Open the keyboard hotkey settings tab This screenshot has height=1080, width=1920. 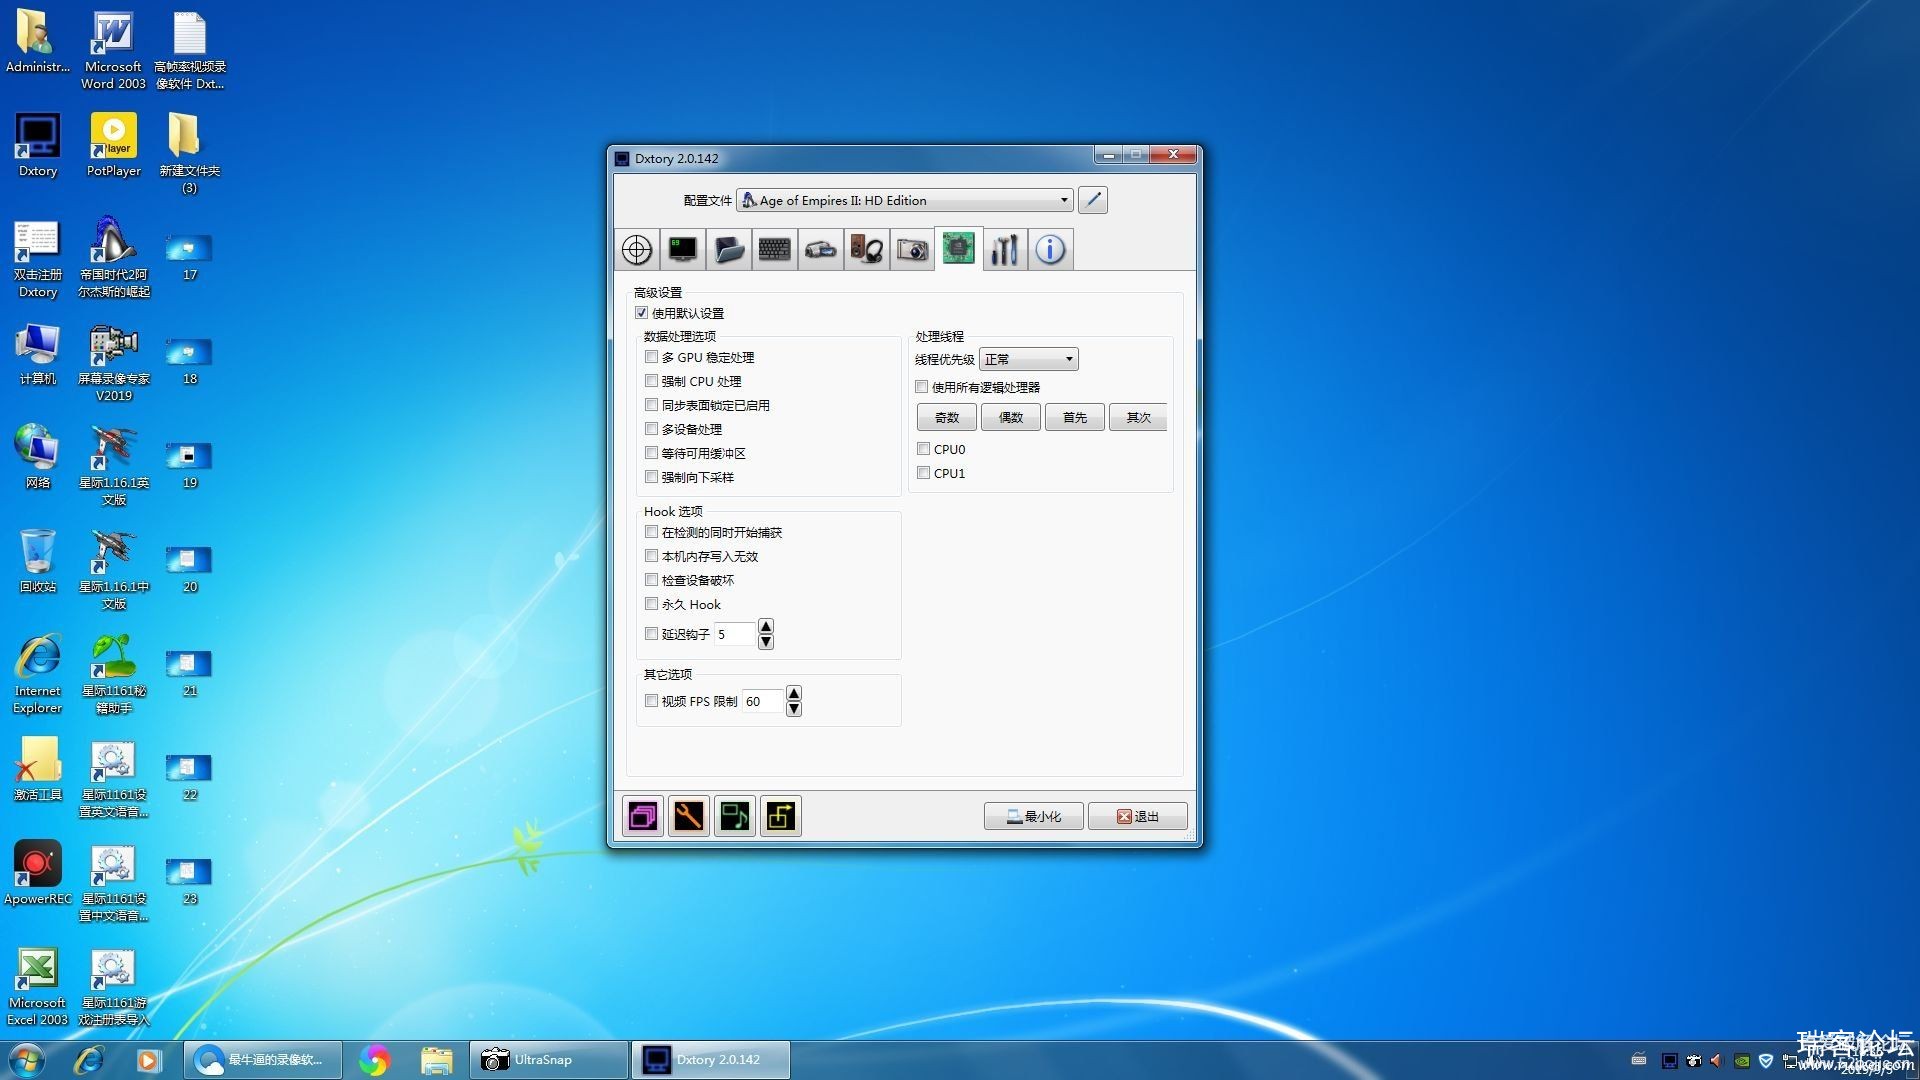click(775, 249)
